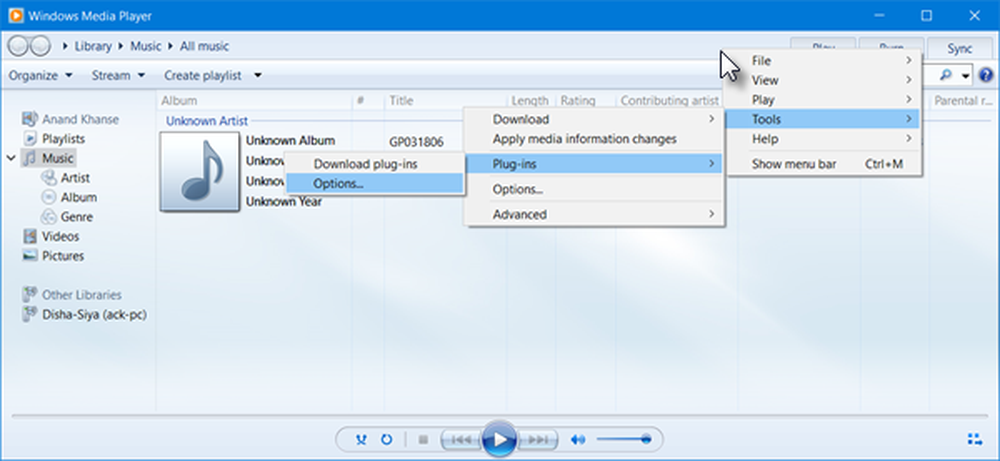This screenshot has width=1000, height=461.
Task: Click the Unknown Artist group header
Action: [207, 121]
